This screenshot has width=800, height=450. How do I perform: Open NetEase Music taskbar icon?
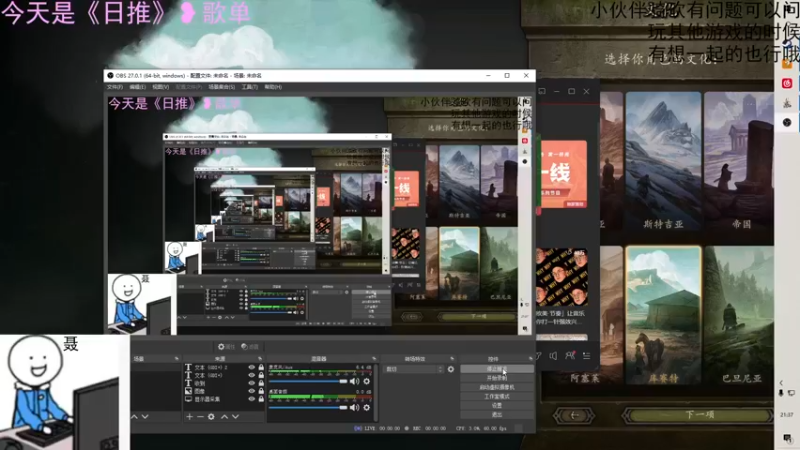tap(787, 83)
